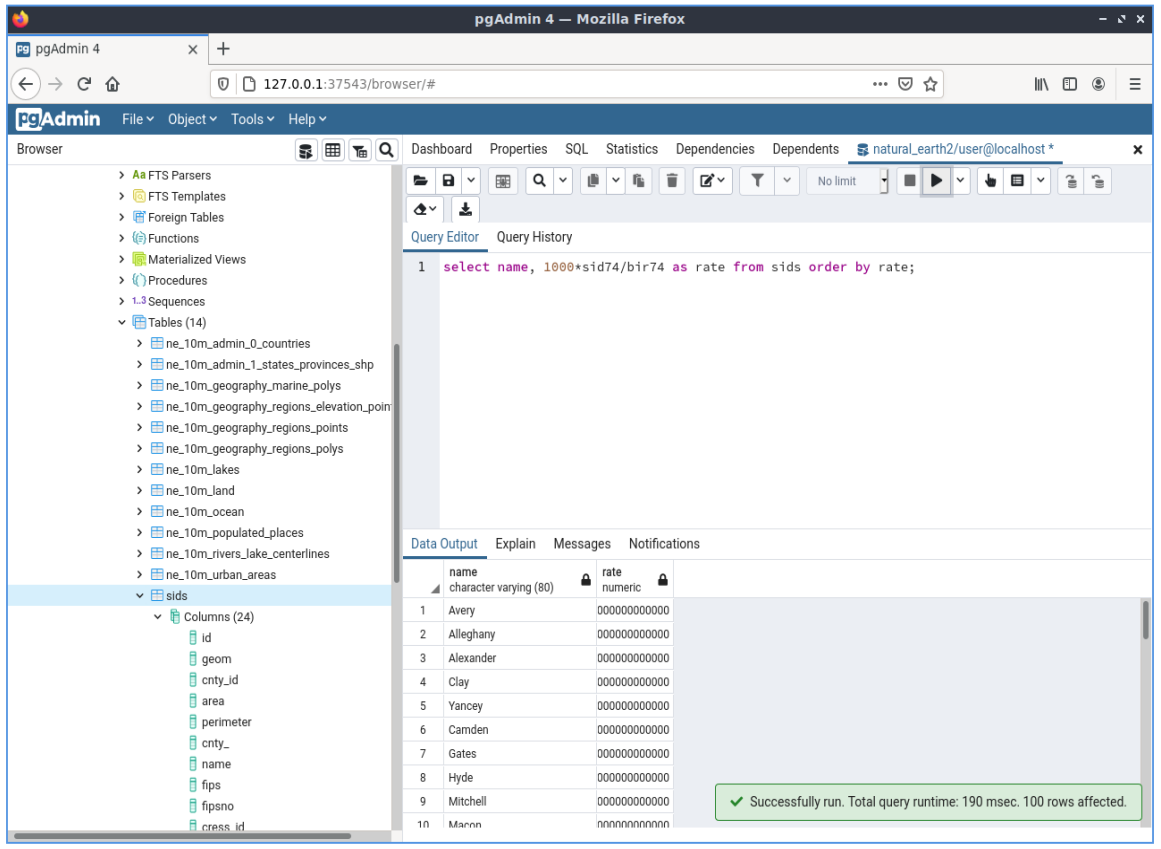1161x849 pixels.
Task: Click the Filter funnel icon
Action: coord(757,181)
